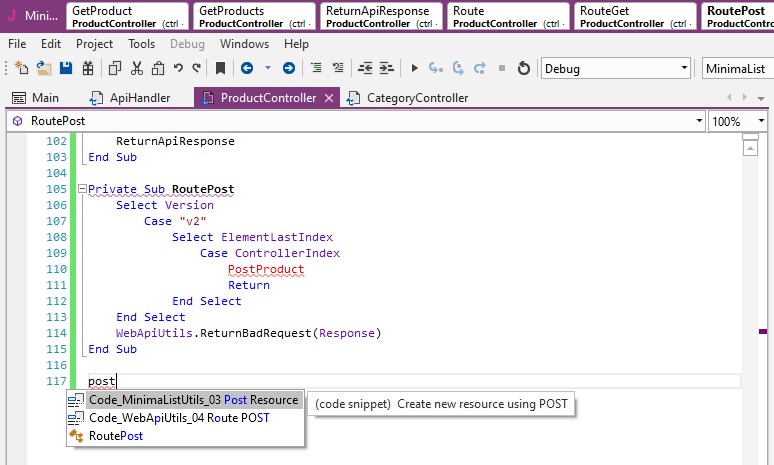Run the project with the play icon
The height and width of the screenshot is (465, 774).
415,69
